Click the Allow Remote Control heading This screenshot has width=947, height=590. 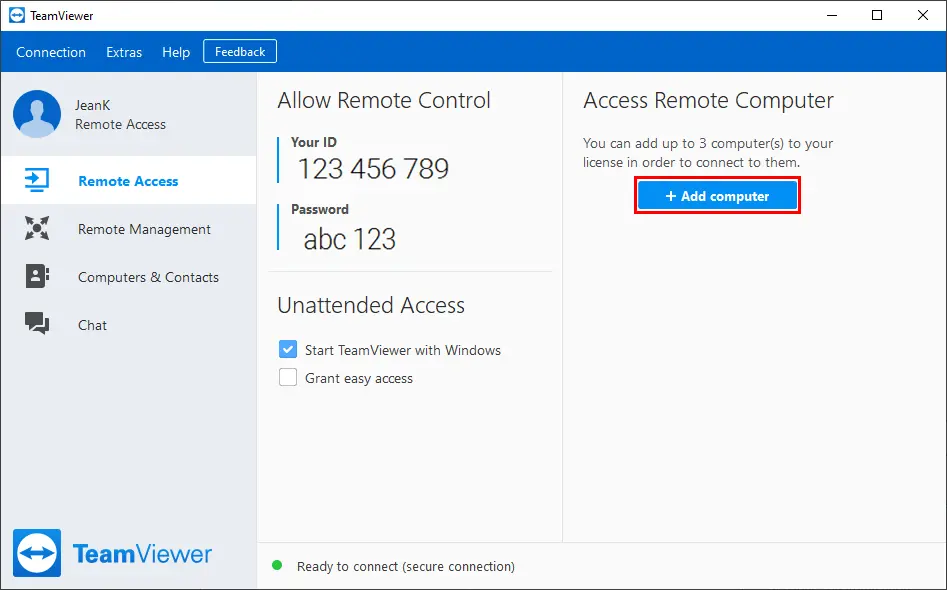point(384,100)
